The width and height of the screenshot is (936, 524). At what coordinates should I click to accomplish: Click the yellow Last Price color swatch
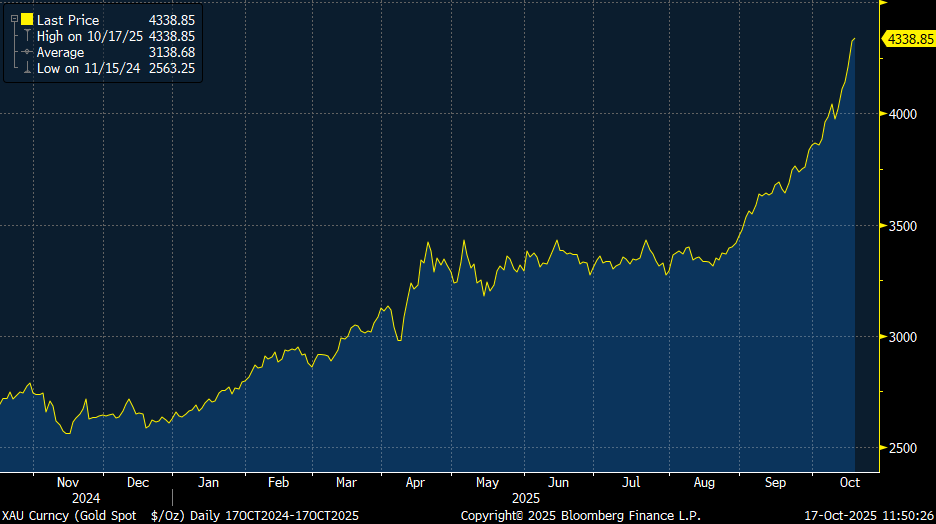click(x=26, y=19)
